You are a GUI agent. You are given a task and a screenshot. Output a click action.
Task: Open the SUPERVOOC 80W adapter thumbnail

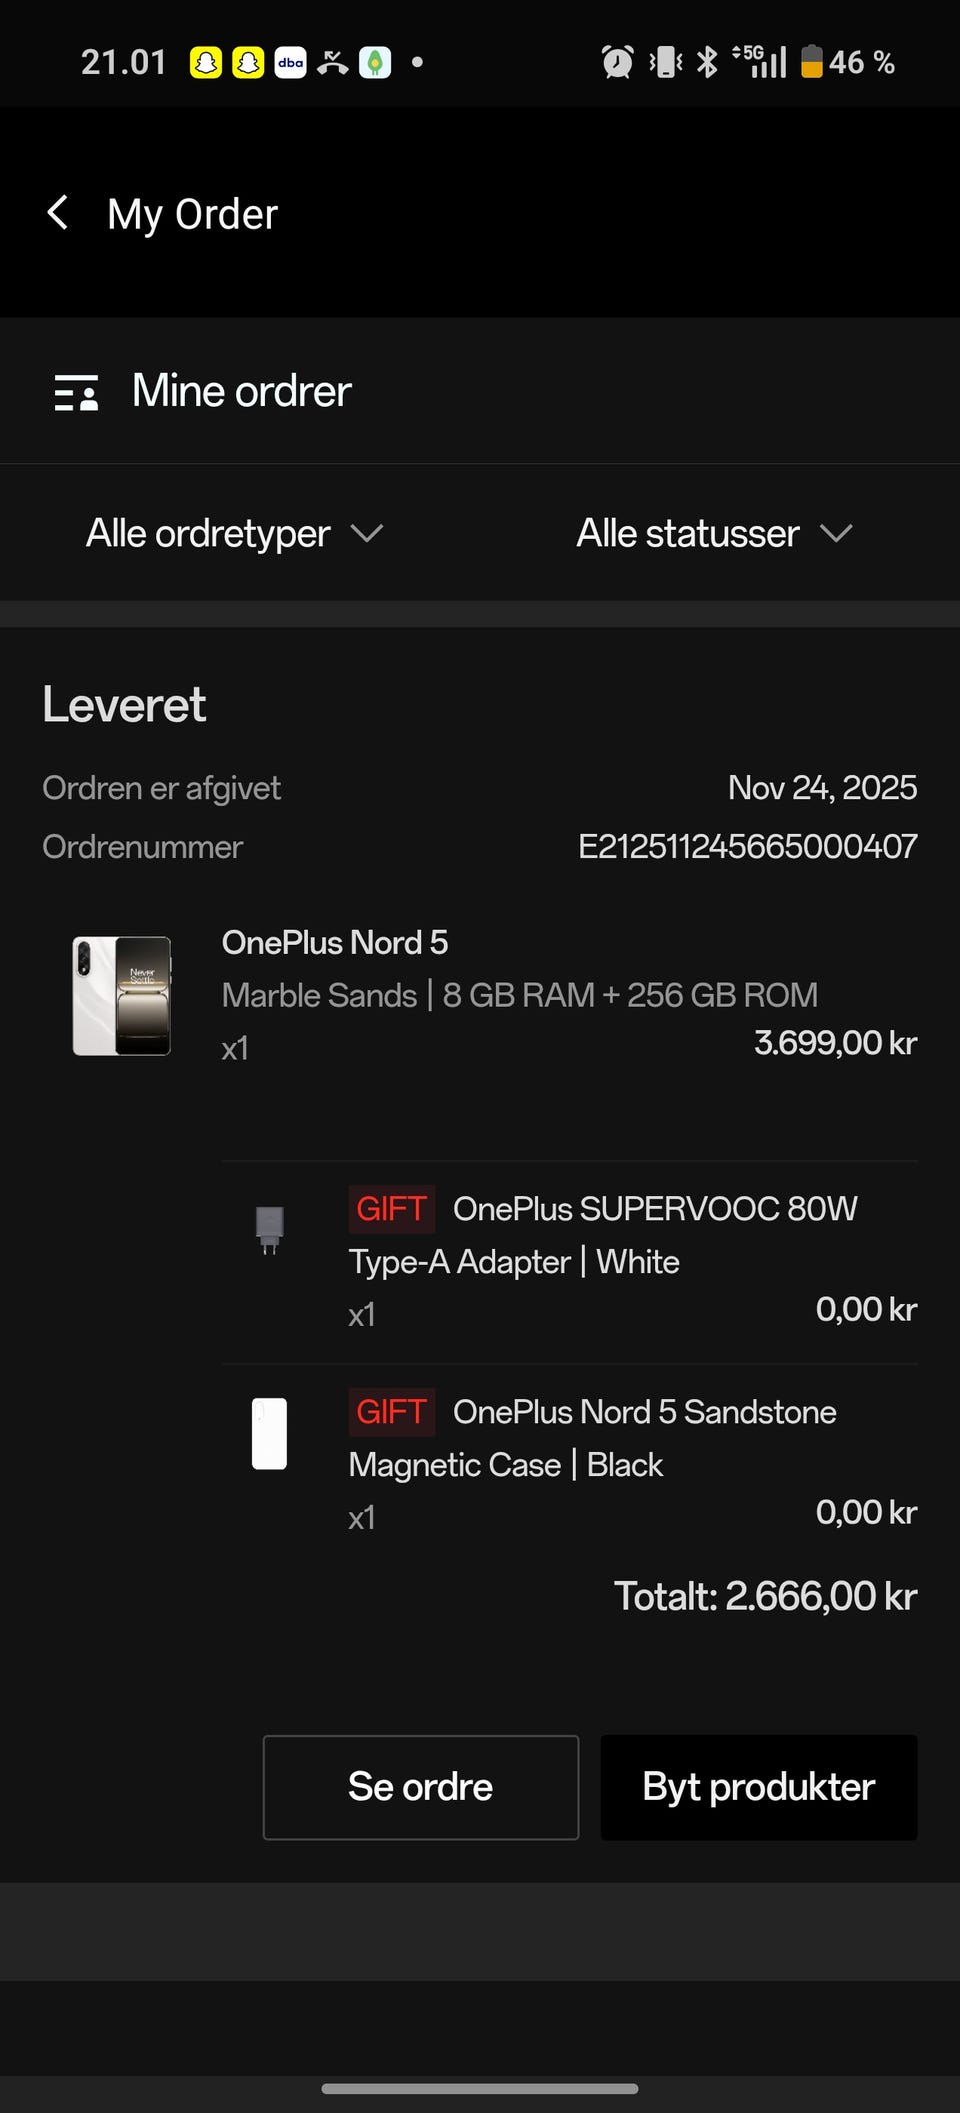point(269,1229)
